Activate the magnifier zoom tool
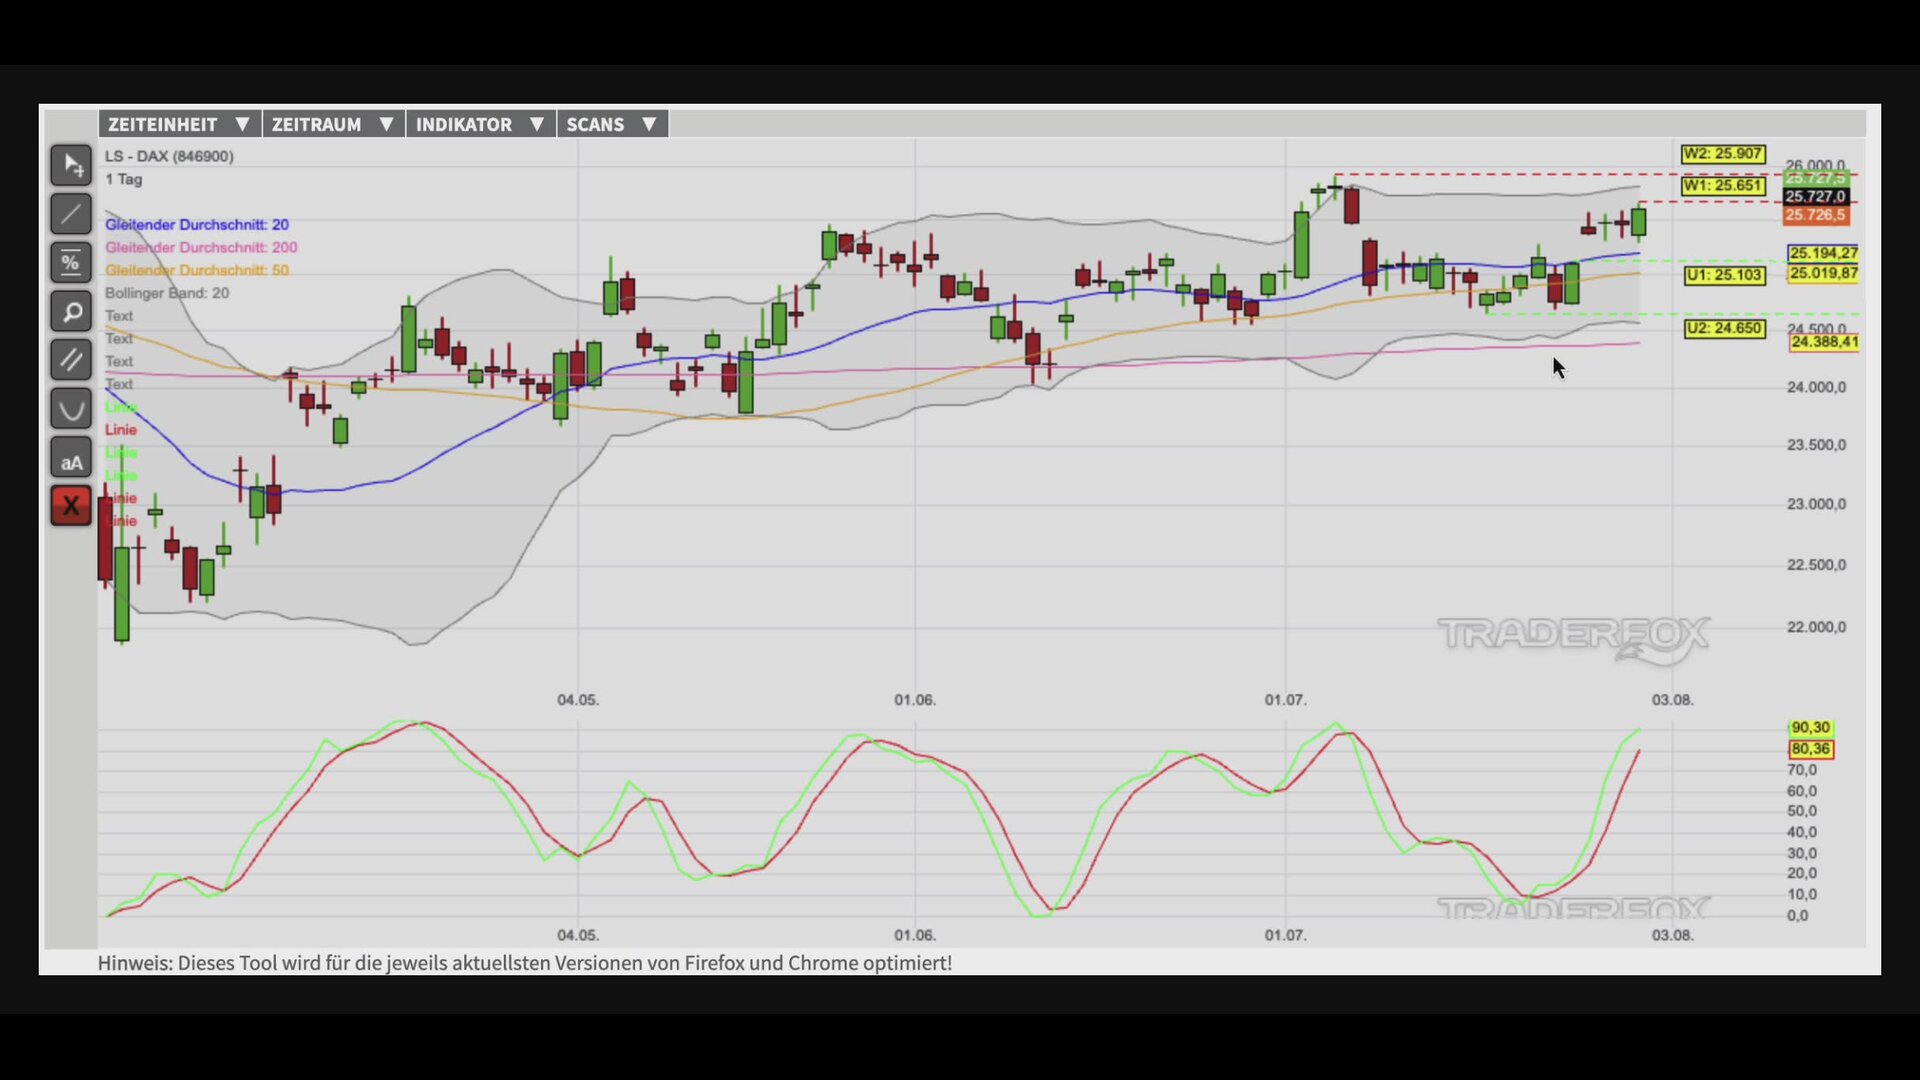This screenshot has width=1920, height=1080. [71, 312]
